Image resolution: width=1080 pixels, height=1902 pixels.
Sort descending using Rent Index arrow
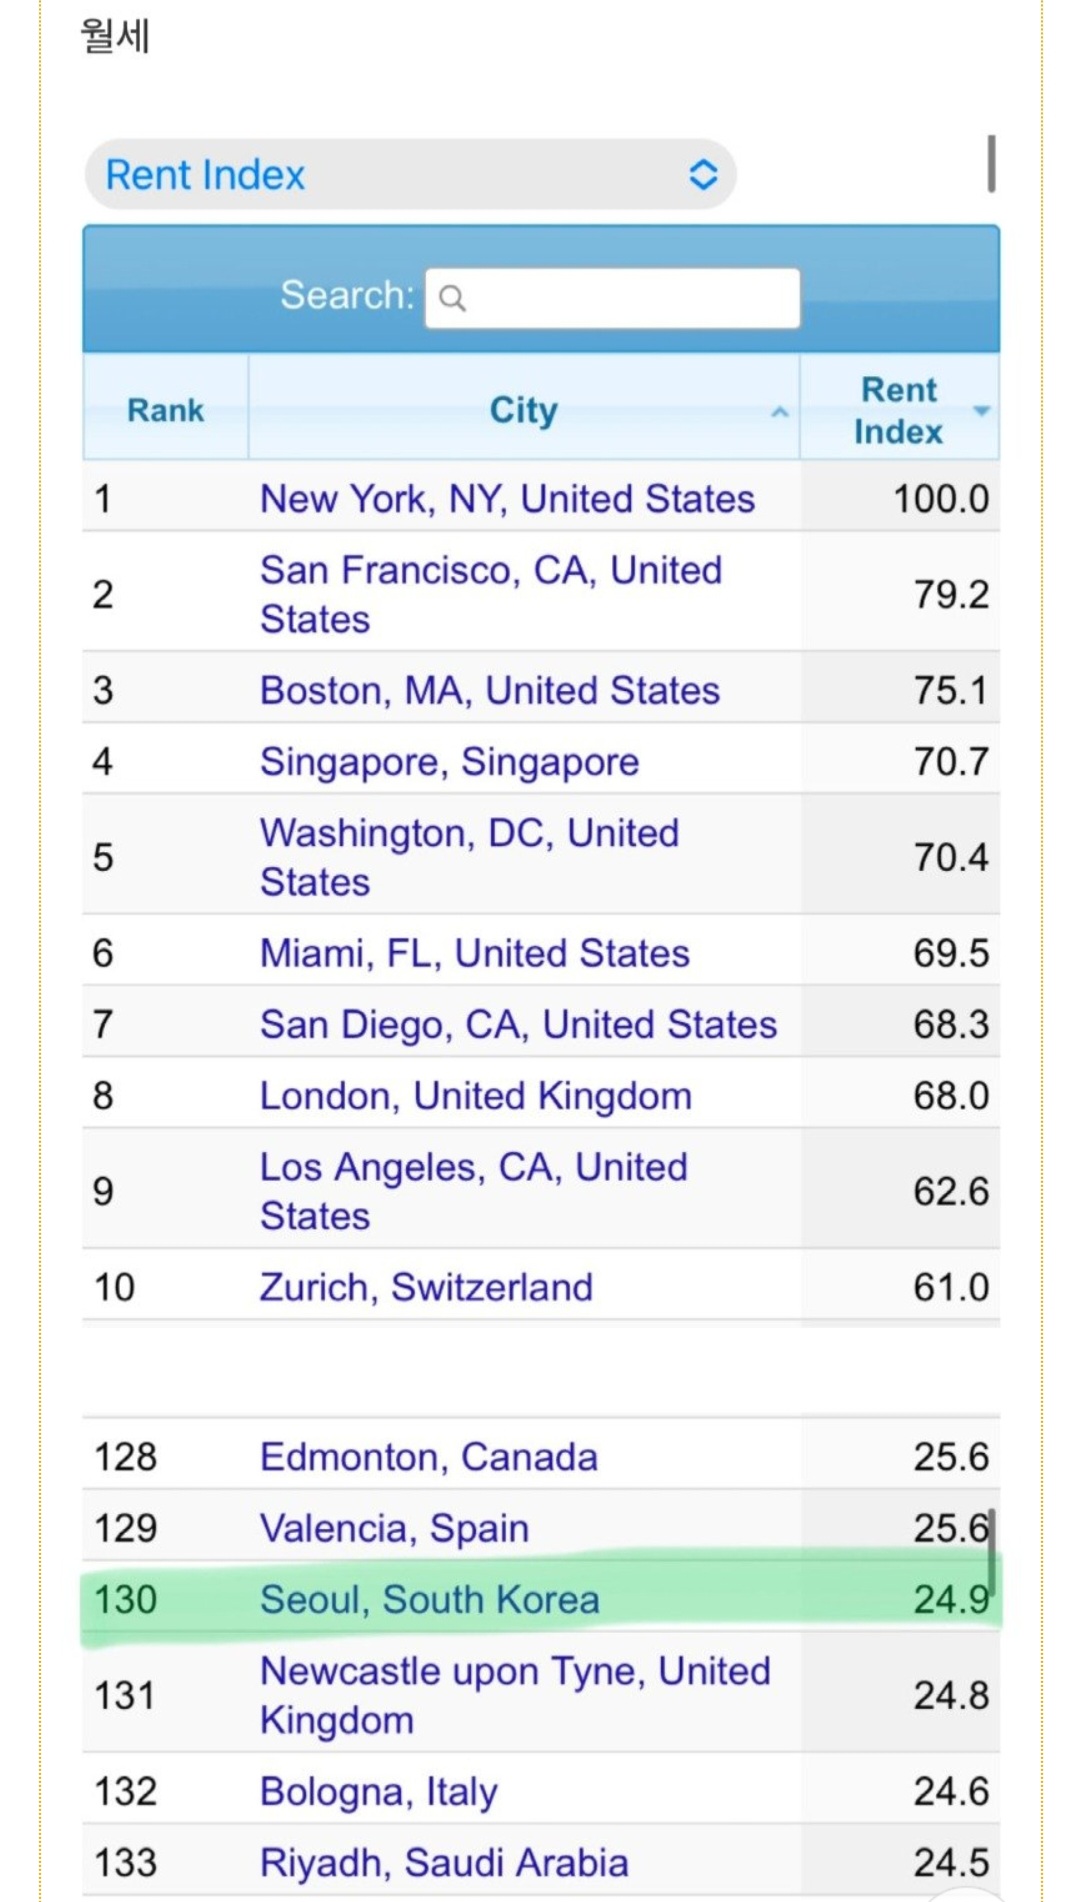(x=982, y=410)
